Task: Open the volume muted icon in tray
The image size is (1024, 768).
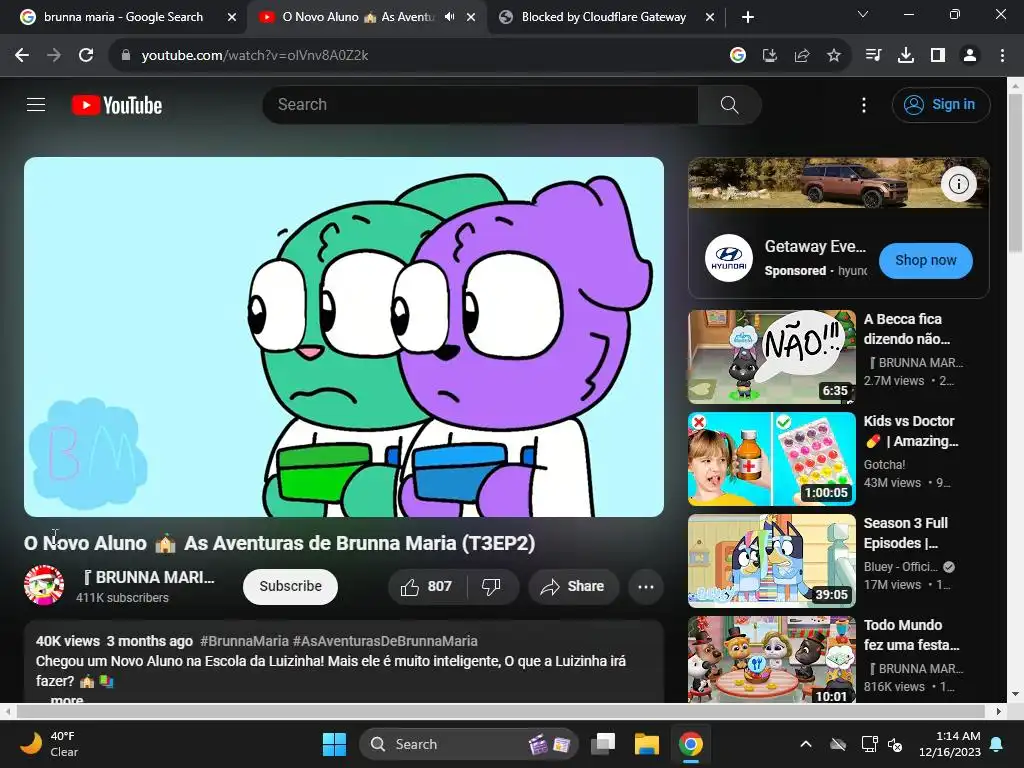Action: 895,744
